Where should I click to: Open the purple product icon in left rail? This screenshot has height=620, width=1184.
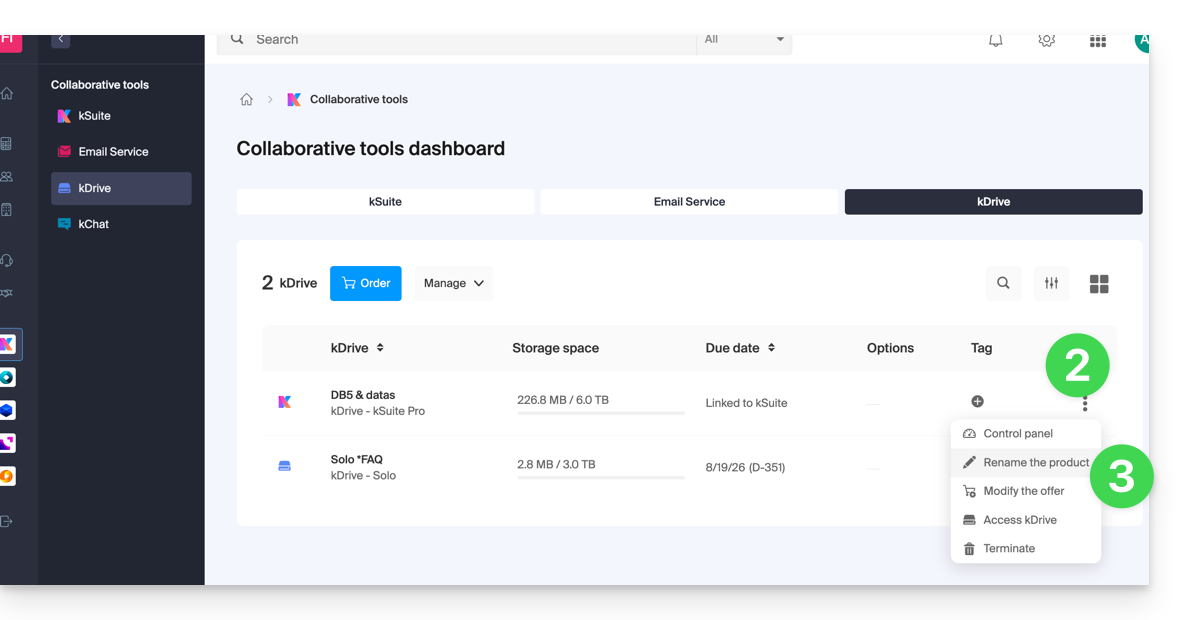point(7,443)
